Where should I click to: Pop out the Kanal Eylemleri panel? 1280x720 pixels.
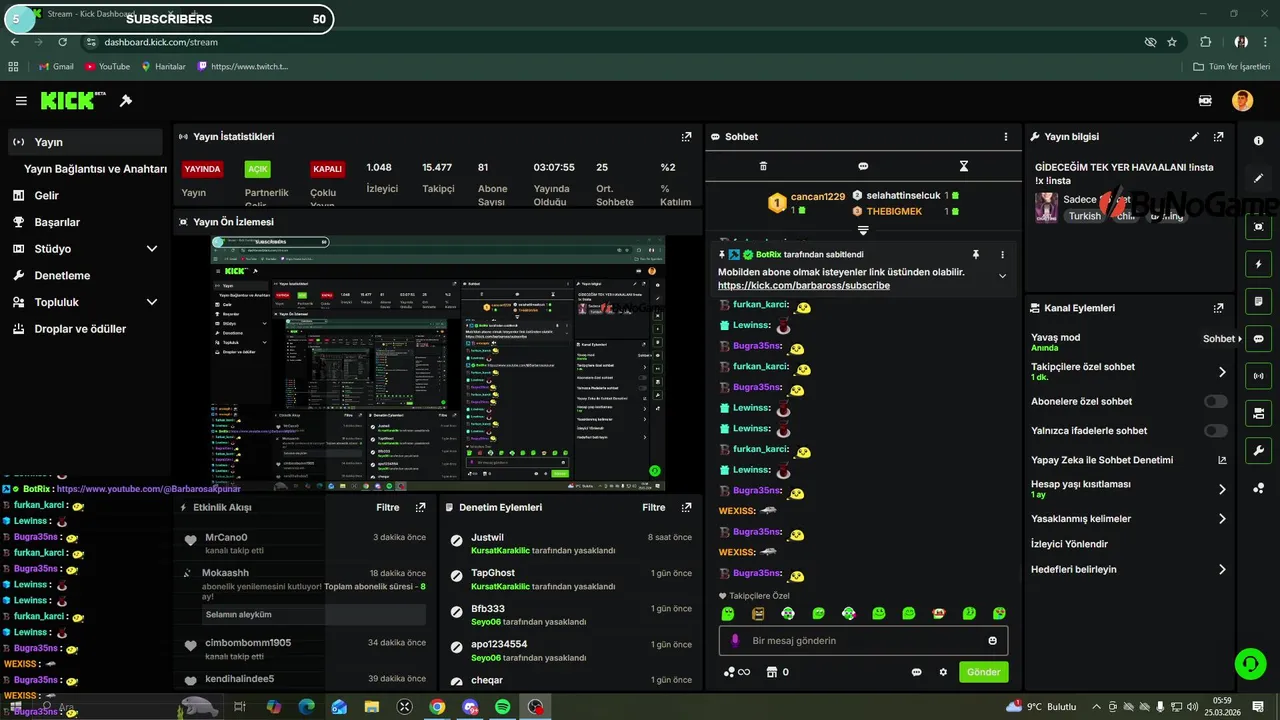click(1218, 308)
